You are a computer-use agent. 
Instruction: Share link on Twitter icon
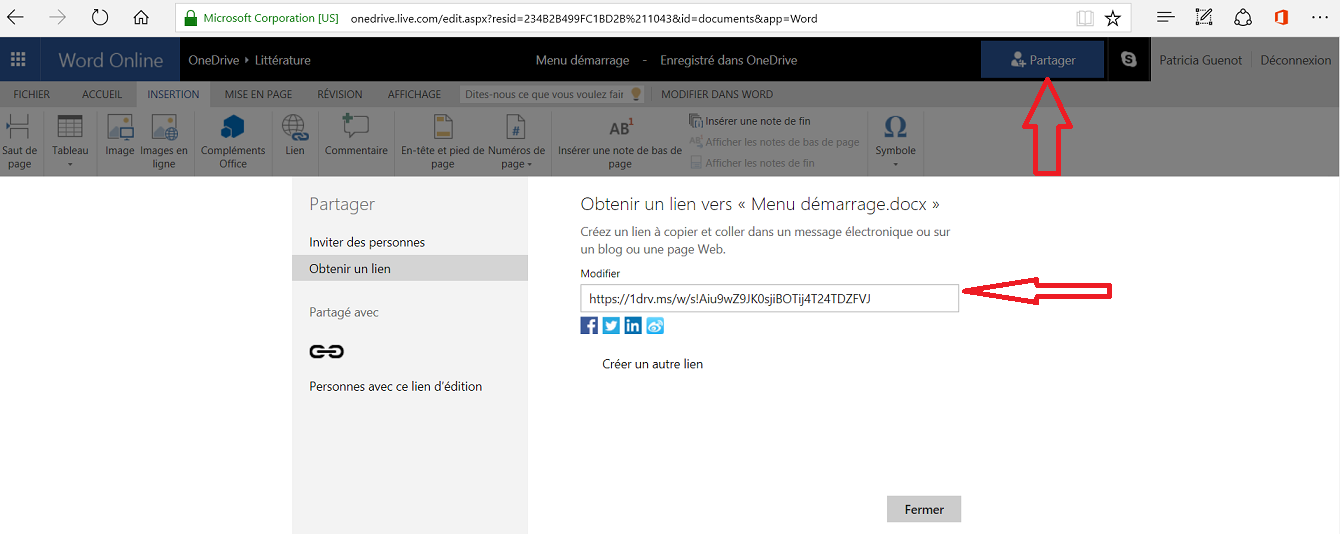pyautogui.click(x=611, y=325)
